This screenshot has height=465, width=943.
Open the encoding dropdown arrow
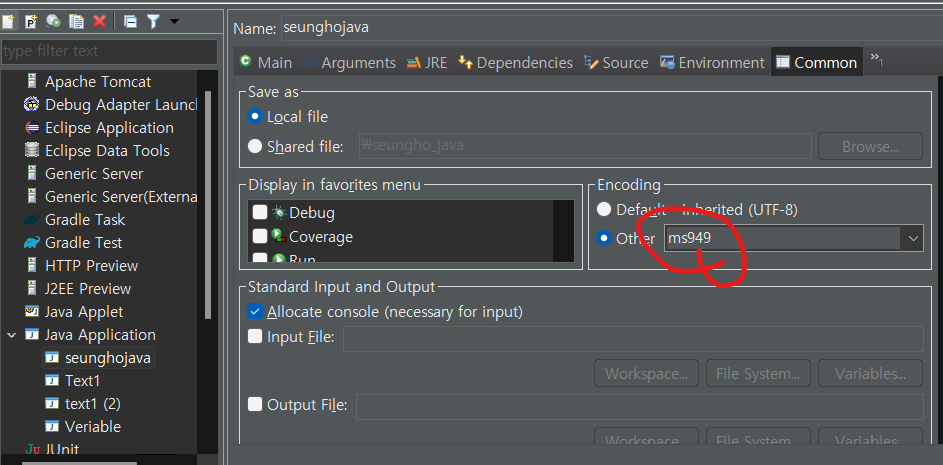[912, 239]
